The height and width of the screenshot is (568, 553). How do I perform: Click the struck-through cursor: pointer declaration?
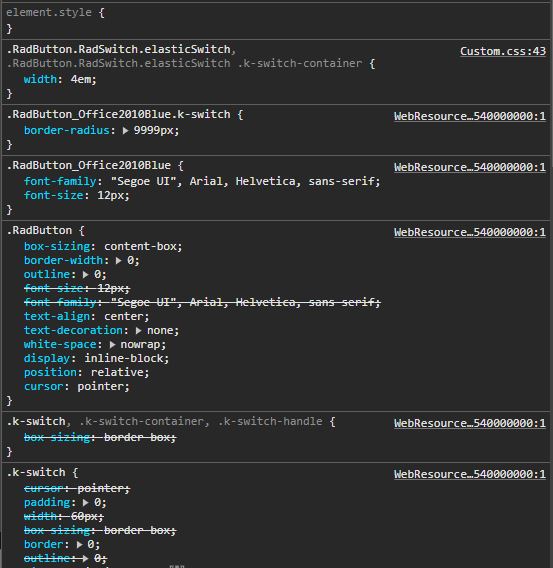[x=77, y=489]
